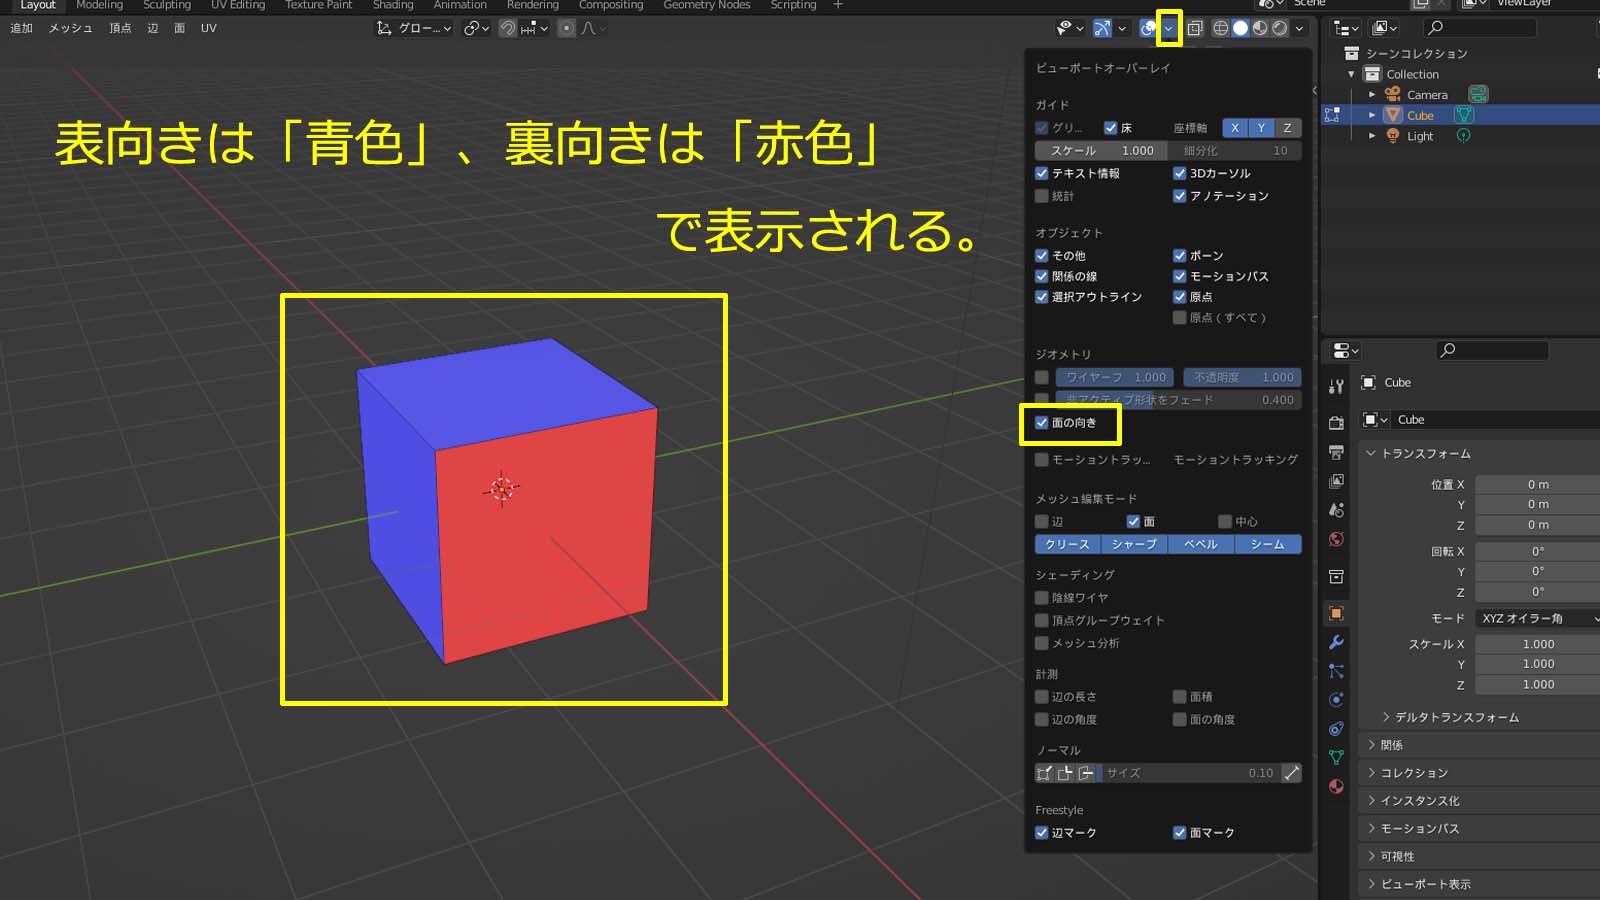This screenshot has width=1600, height=900.
Task: Open the メッシュ menu
Action: (70, 28)
